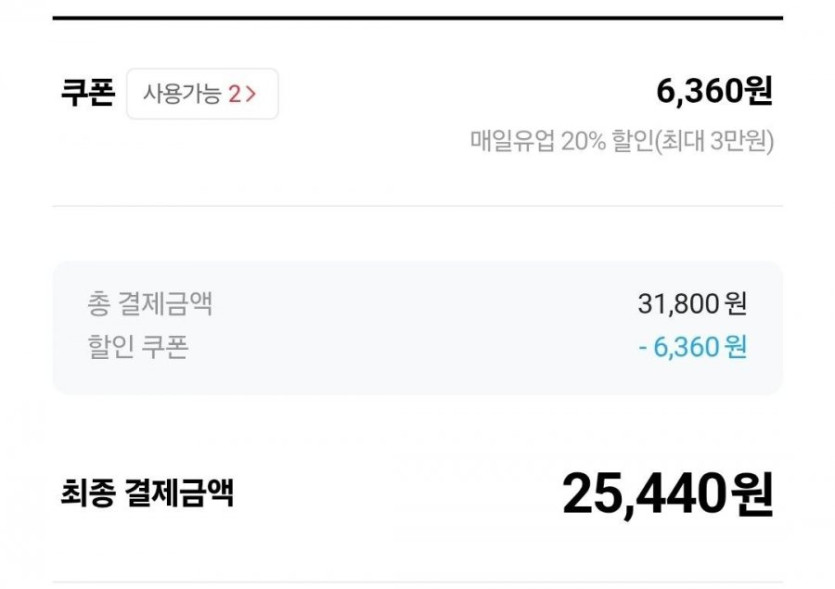Select the 총 결제금액 label

[150, 302]
